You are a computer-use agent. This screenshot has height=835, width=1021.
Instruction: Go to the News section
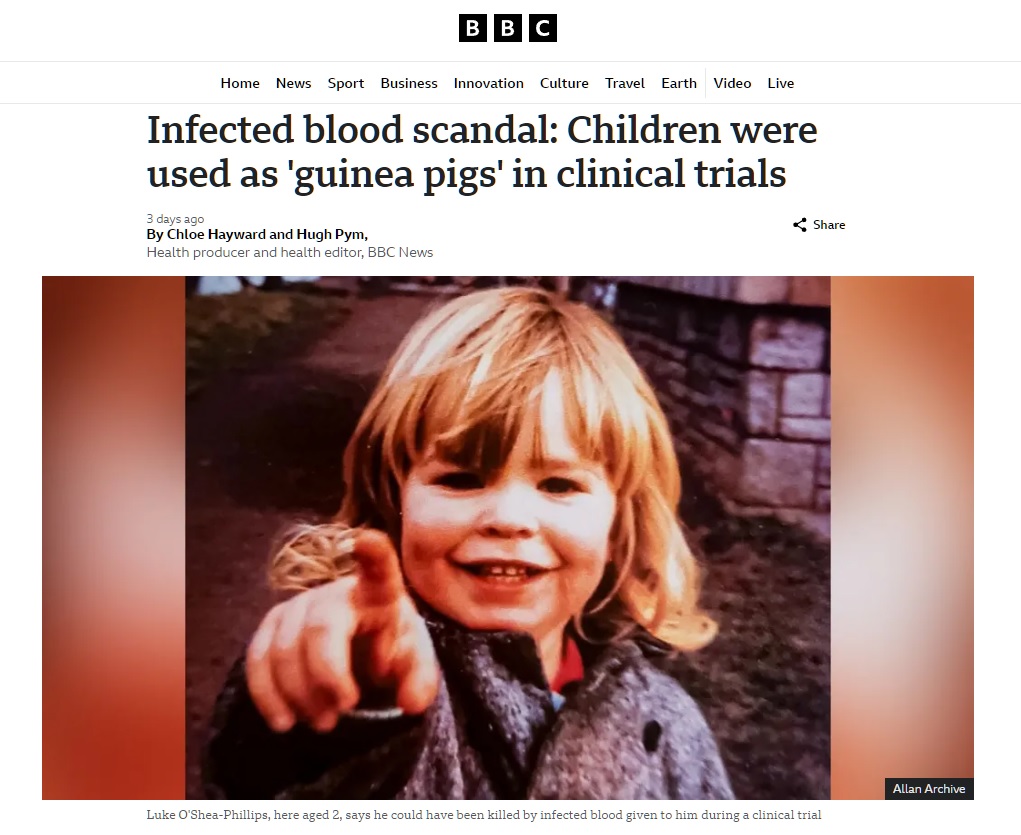click(294, 83)
